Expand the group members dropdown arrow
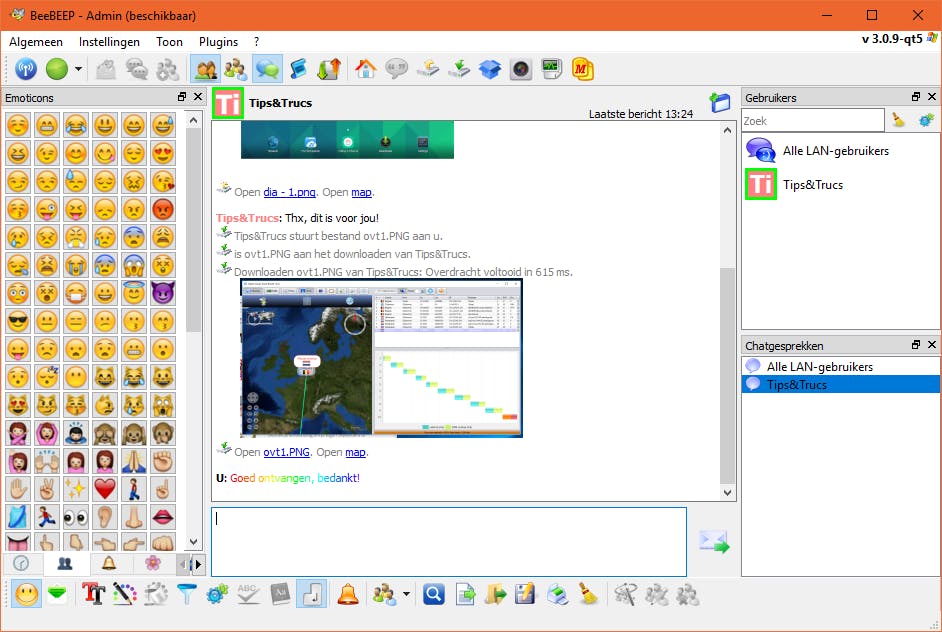Image resolution: width=942 pixels, height=632 pixels. [407, 594]
